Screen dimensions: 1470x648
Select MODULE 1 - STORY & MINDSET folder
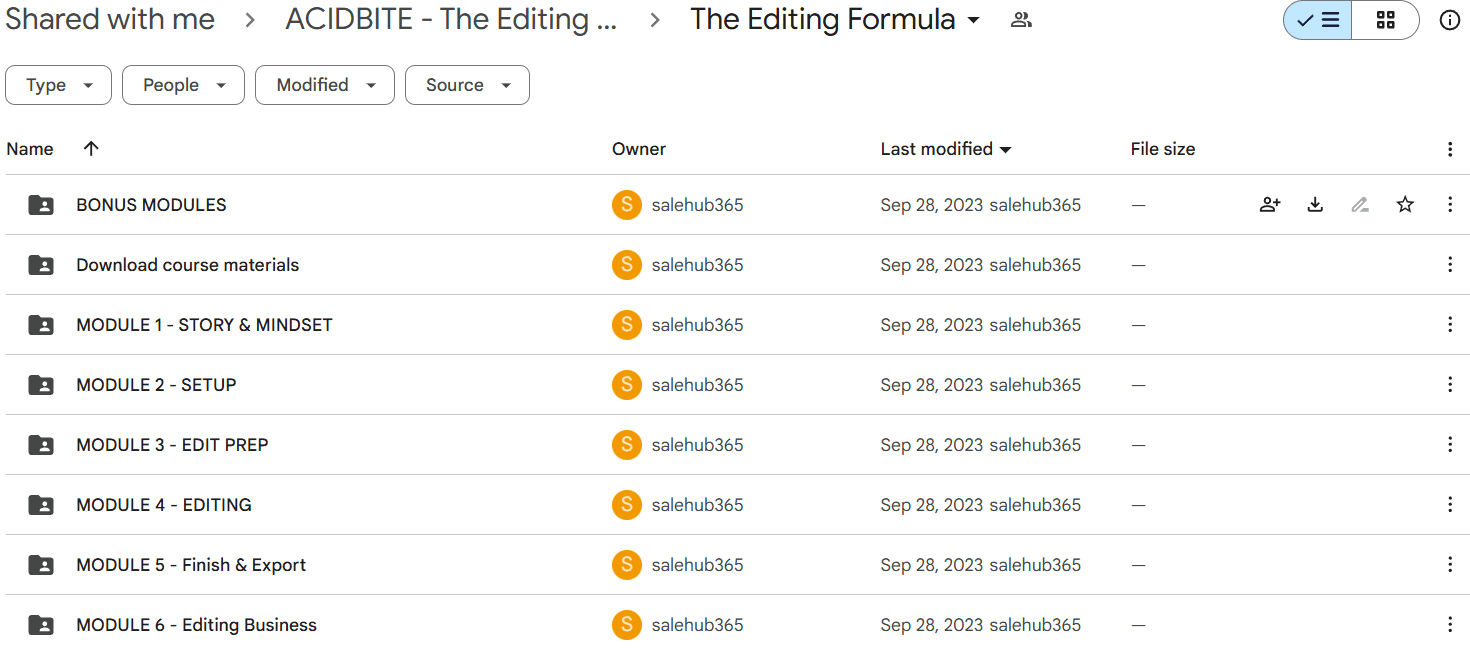(735, 325)
